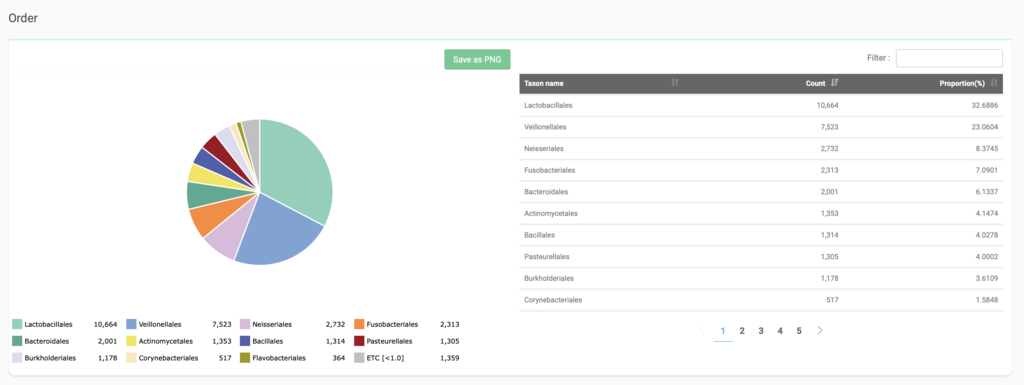Select Bacillales row in table
This screenshot has width=1024, height=385.
point(761,235)
